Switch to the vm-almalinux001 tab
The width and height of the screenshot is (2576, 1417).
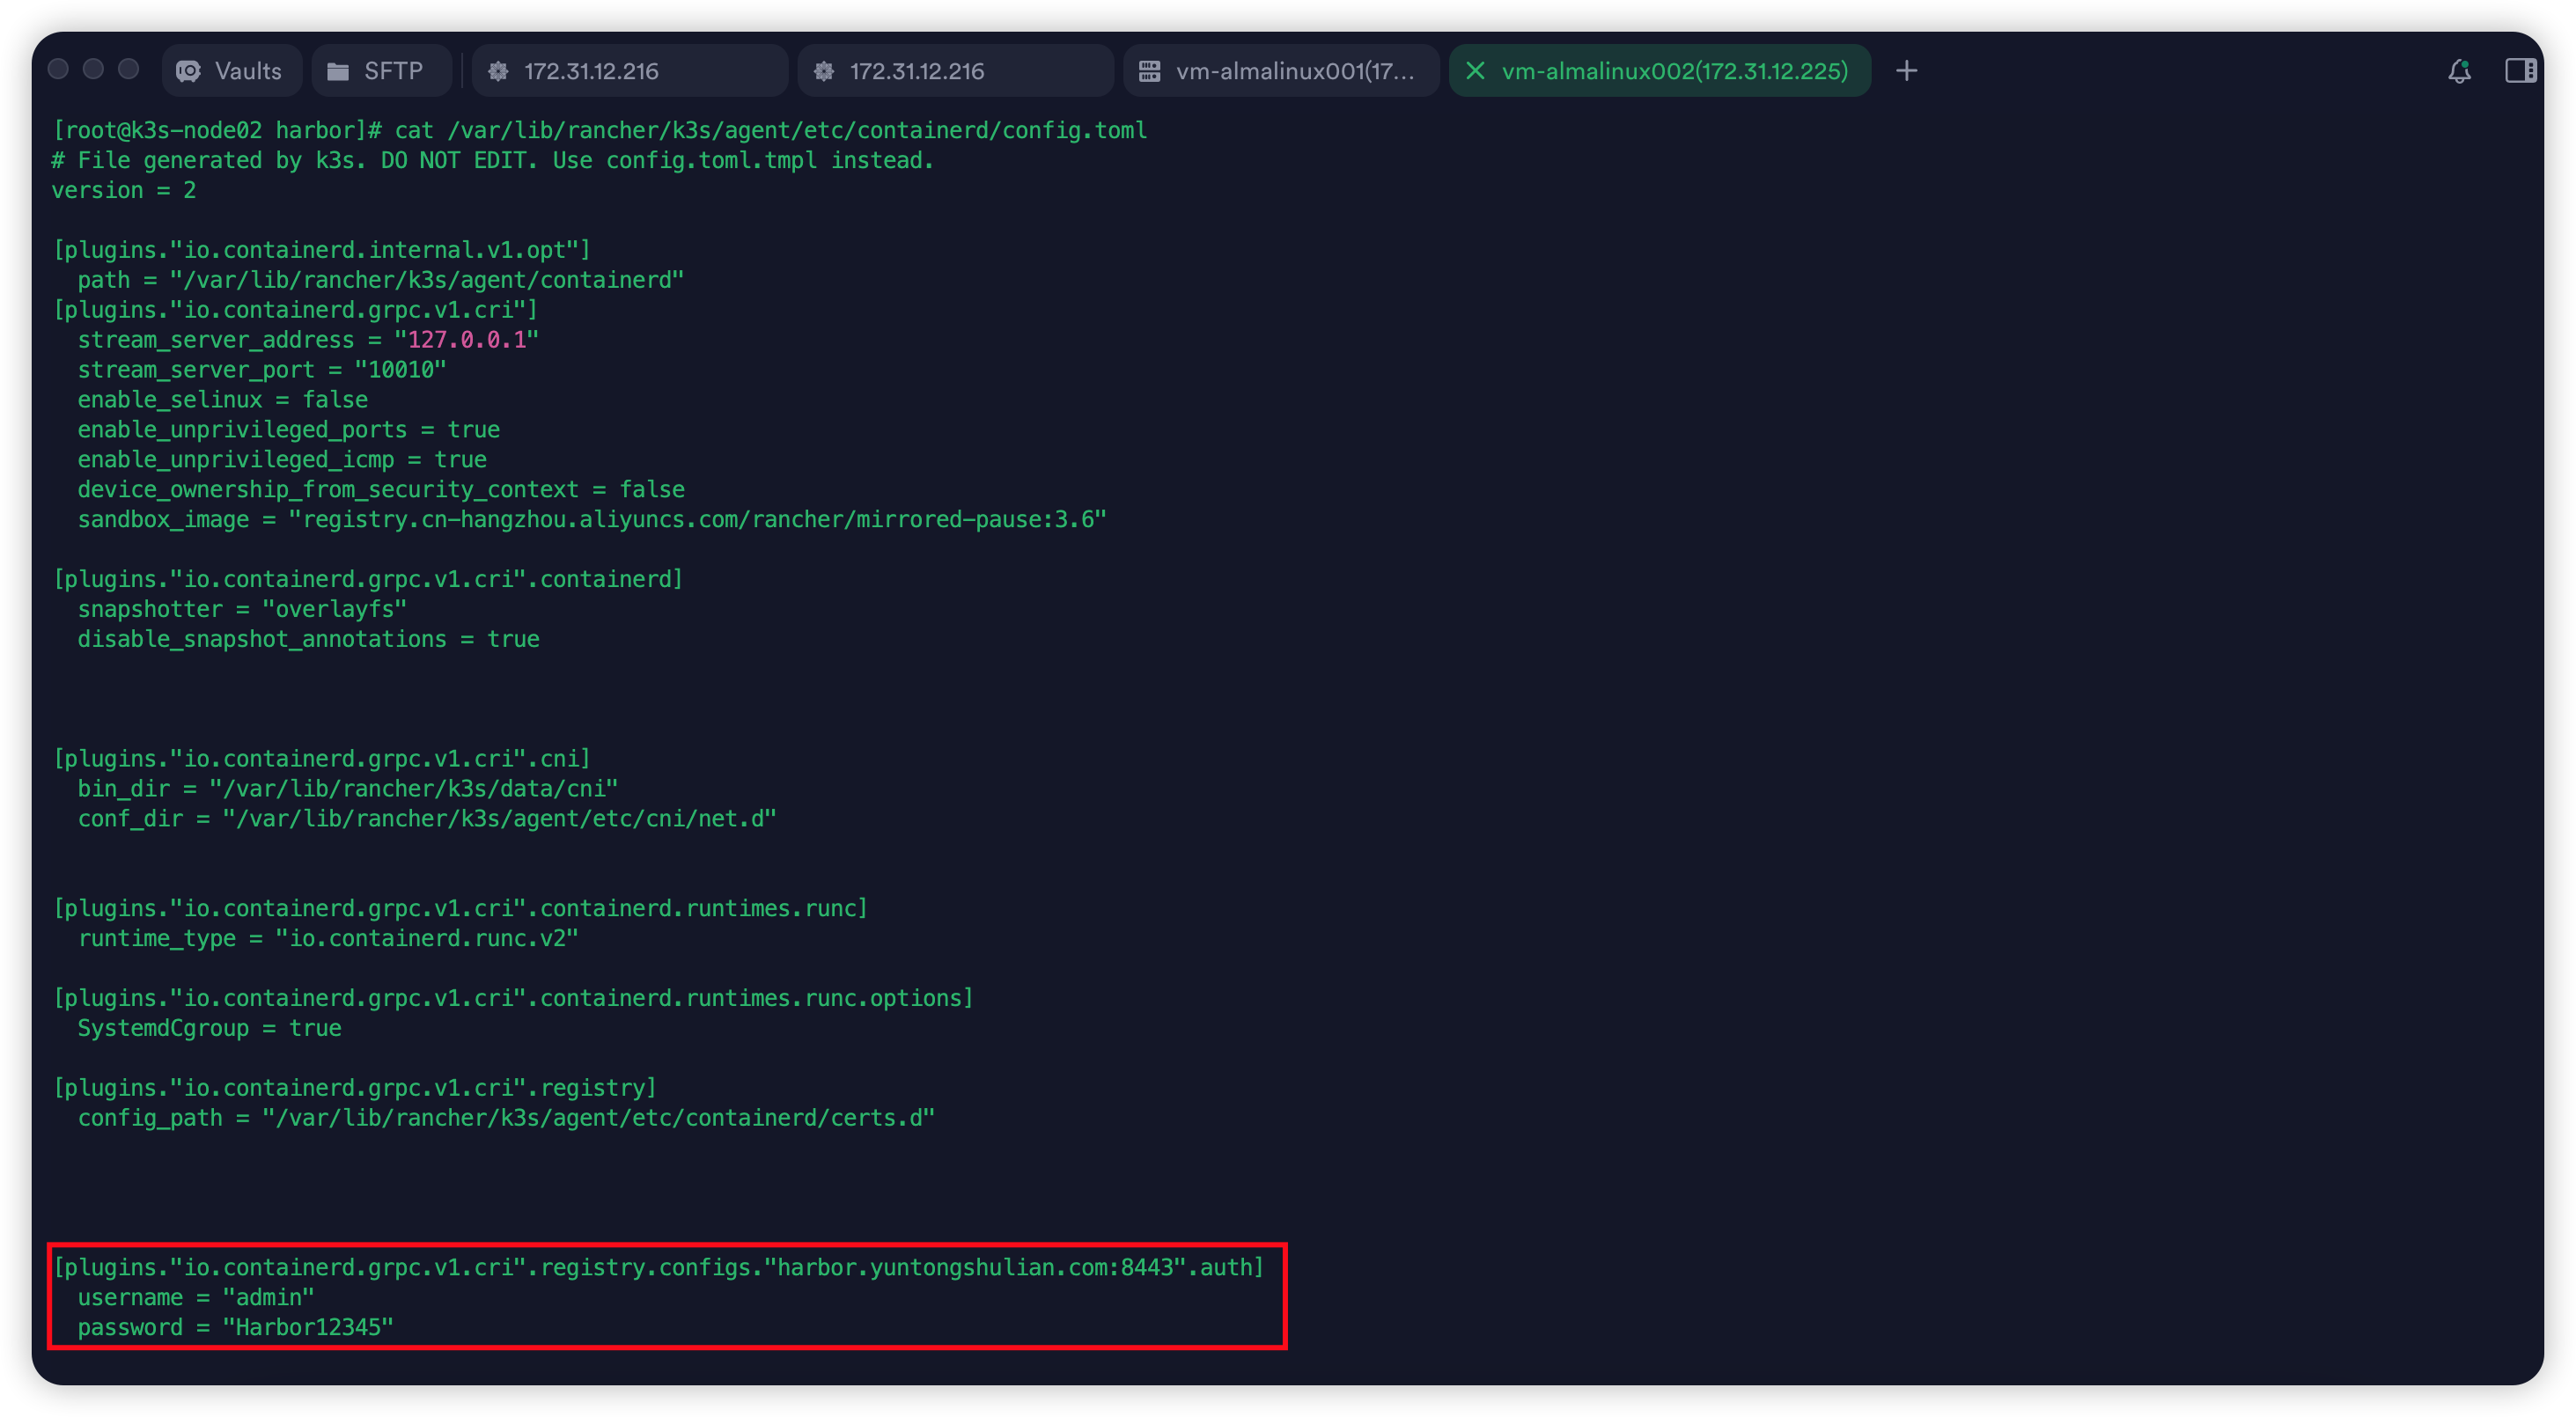[1281, 71]
